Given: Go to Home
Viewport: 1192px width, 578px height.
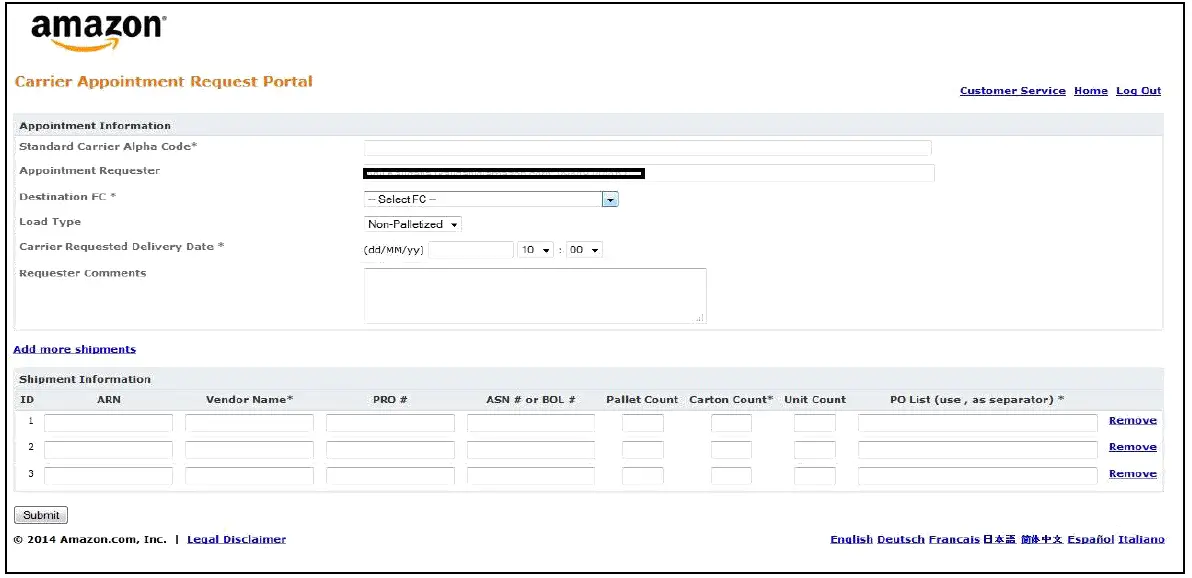Looking at the screenshot, I should pyautogui.click(x=1090, y=90).
